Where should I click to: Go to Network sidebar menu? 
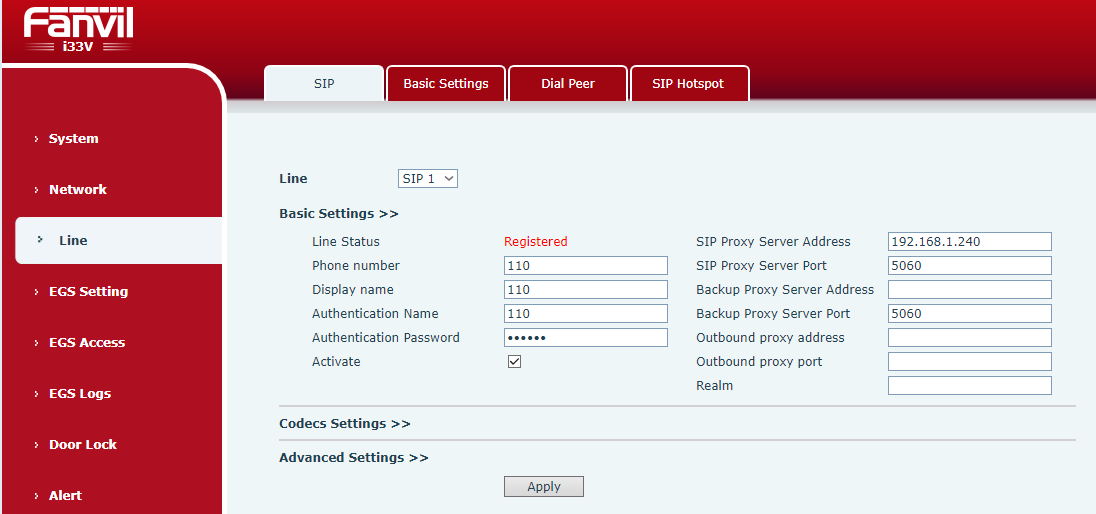[x=78, y=190]
